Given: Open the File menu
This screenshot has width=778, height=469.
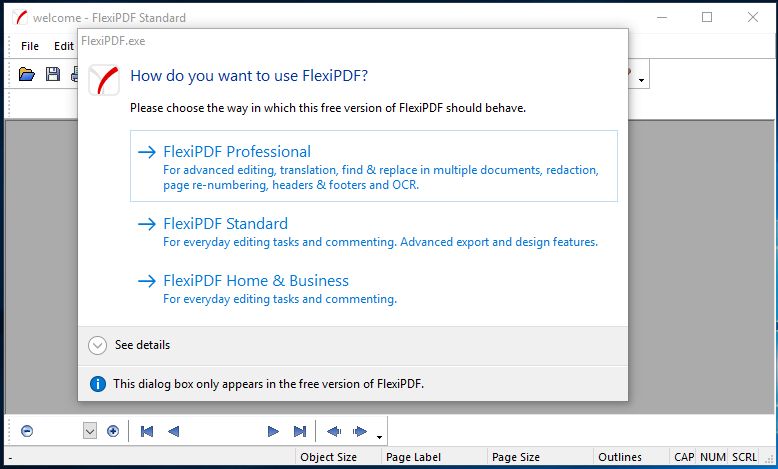Looking at the screenshot, I should coord(30,46).
